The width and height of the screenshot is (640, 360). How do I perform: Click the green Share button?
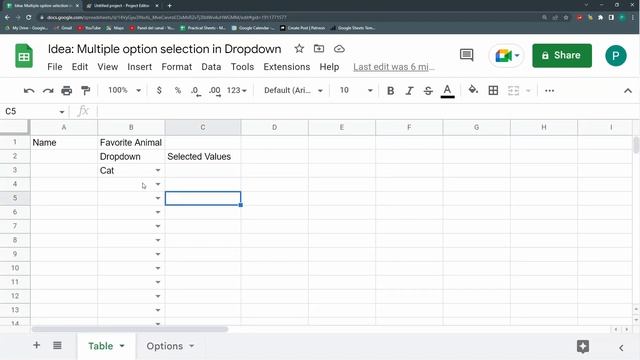tap(562, 55)
